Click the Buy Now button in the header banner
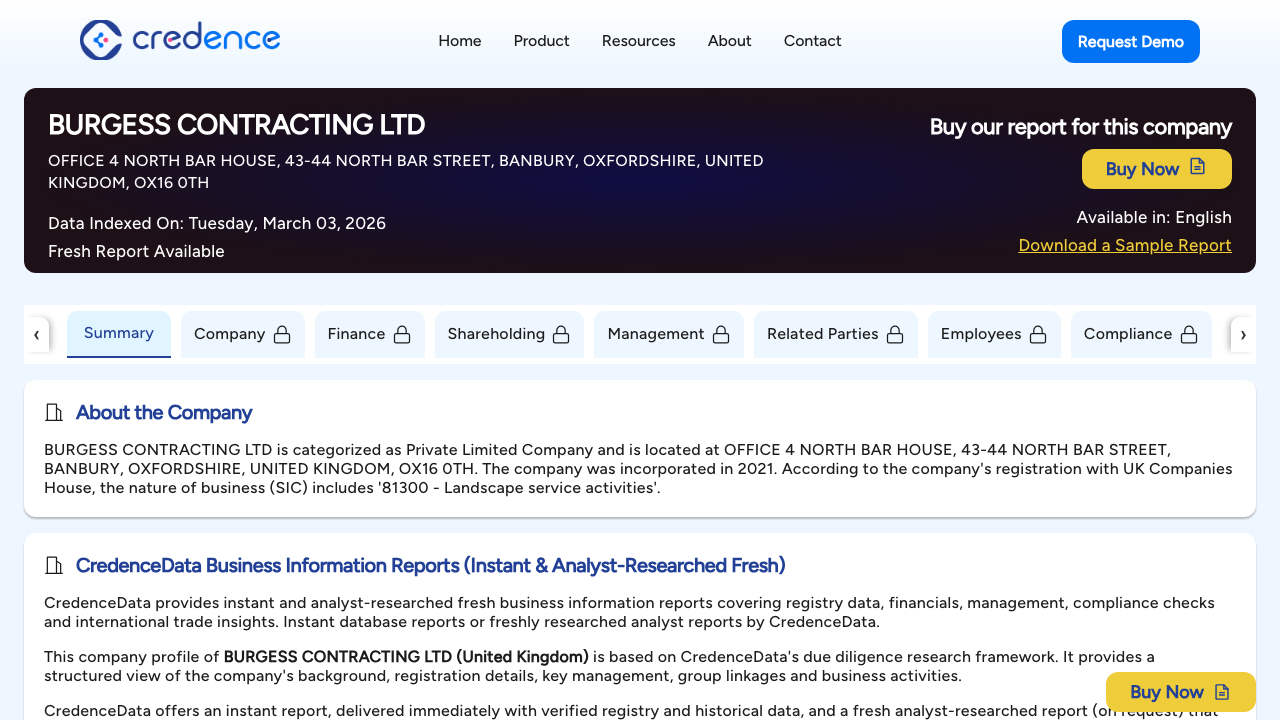Image resolution: width=1280 pixels, height=720 pixels. [1156, 168]
